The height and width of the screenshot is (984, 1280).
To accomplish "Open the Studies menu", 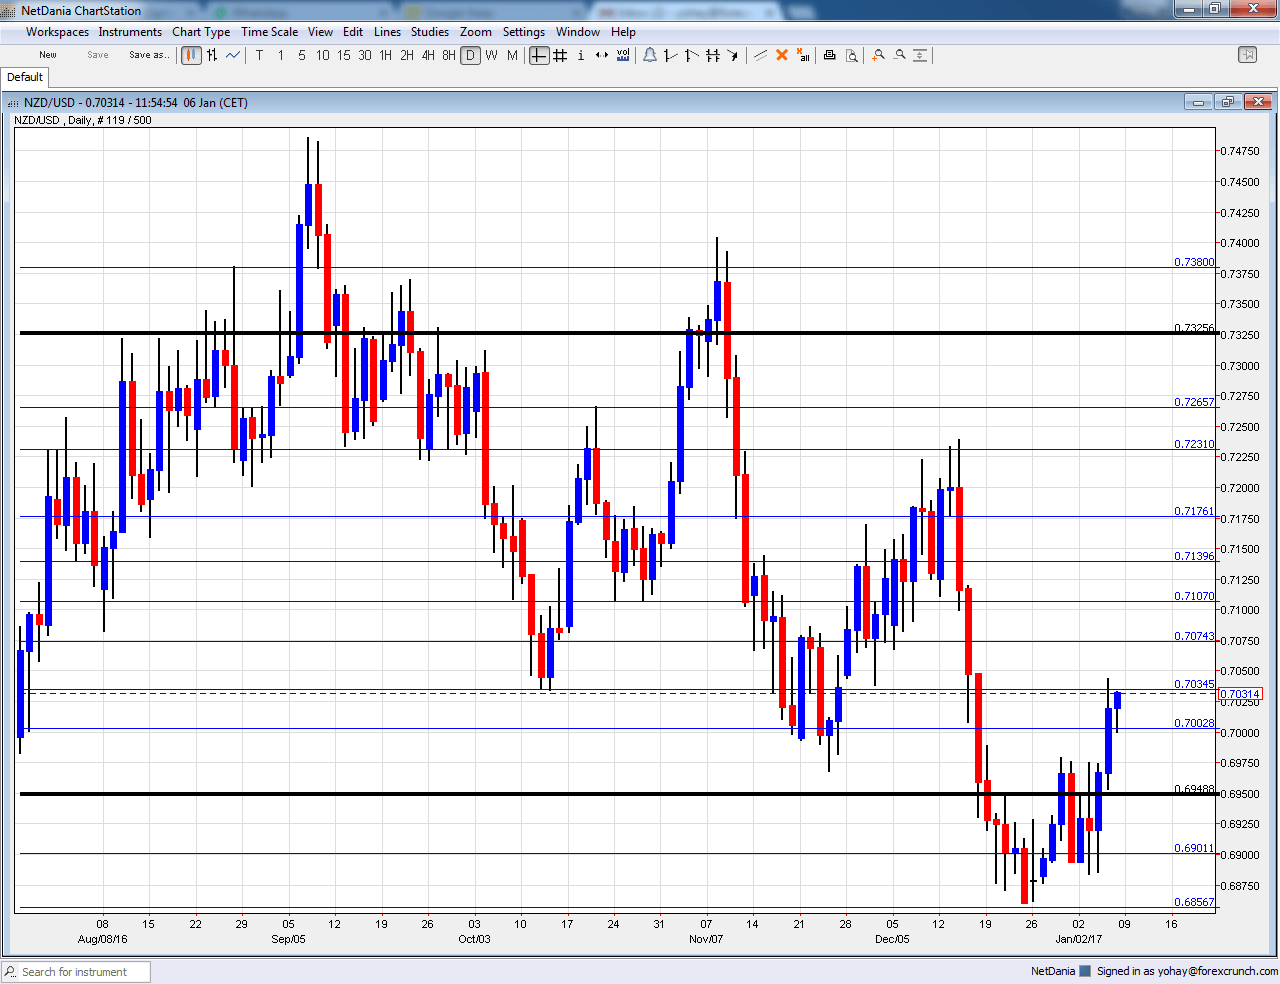I will point(430,32).
